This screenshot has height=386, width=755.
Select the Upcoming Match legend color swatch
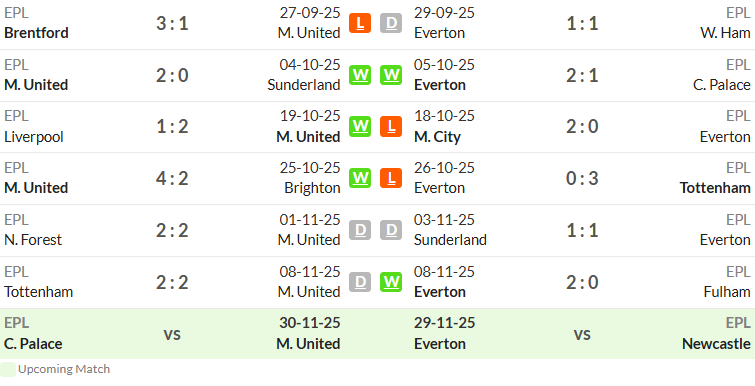click(x=8, y=369)
